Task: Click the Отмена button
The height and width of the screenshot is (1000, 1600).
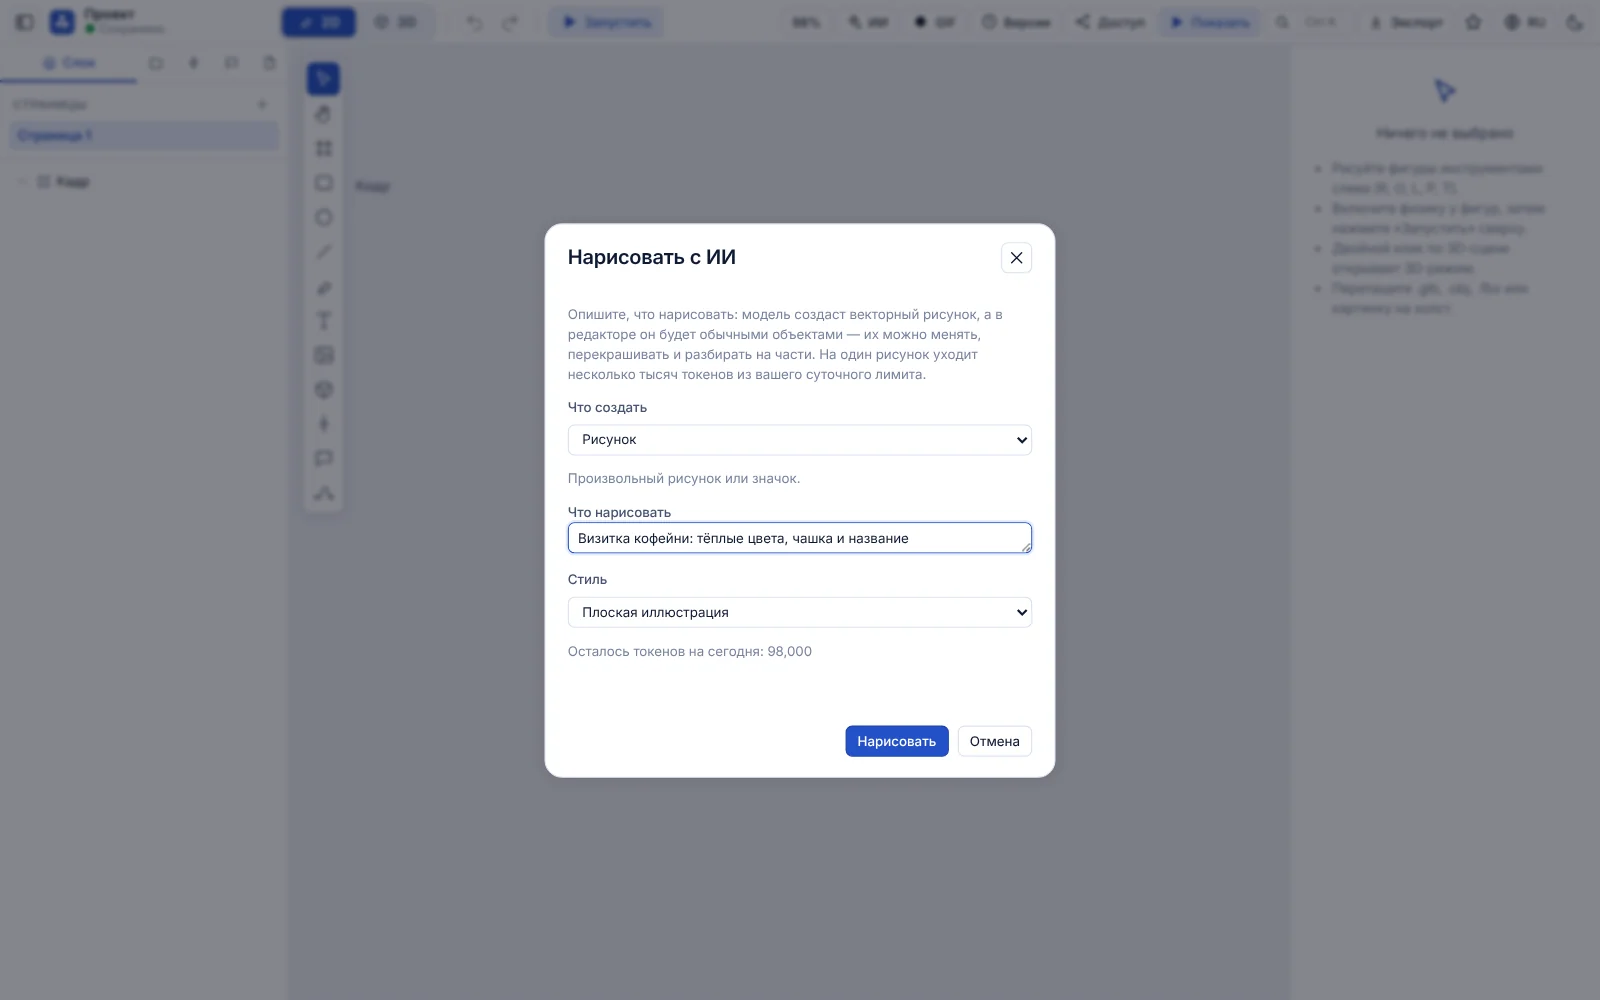Action: pyautogui.click(x=994, y=741)
